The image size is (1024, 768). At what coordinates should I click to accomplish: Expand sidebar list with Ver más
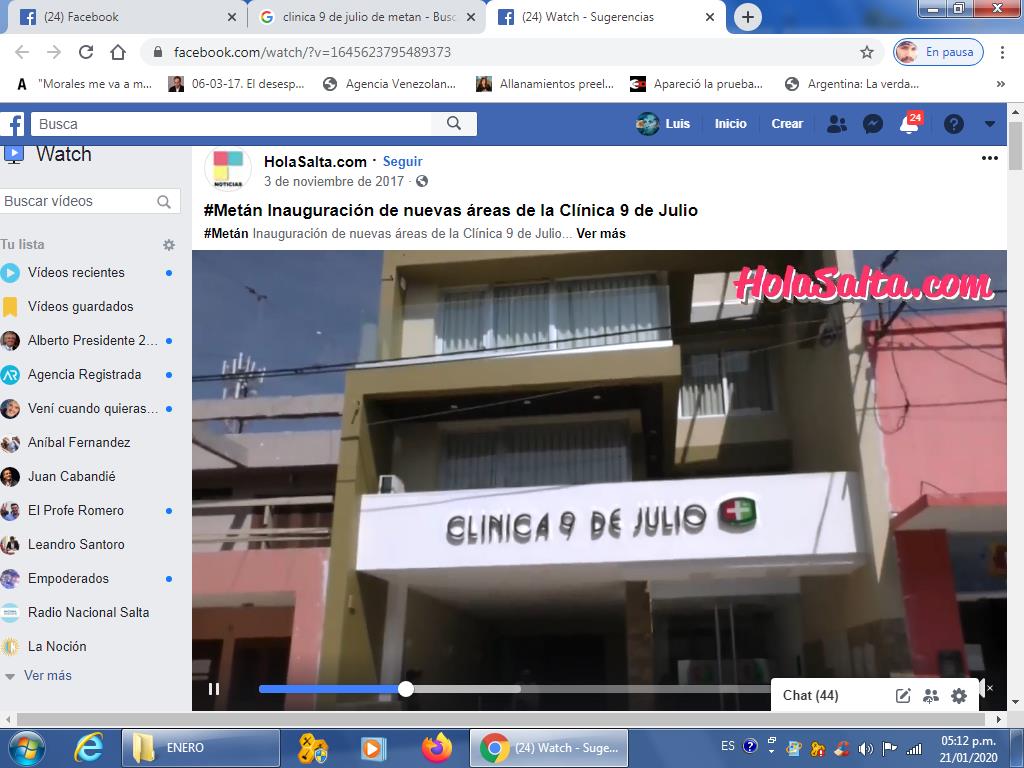click(47, 675)
